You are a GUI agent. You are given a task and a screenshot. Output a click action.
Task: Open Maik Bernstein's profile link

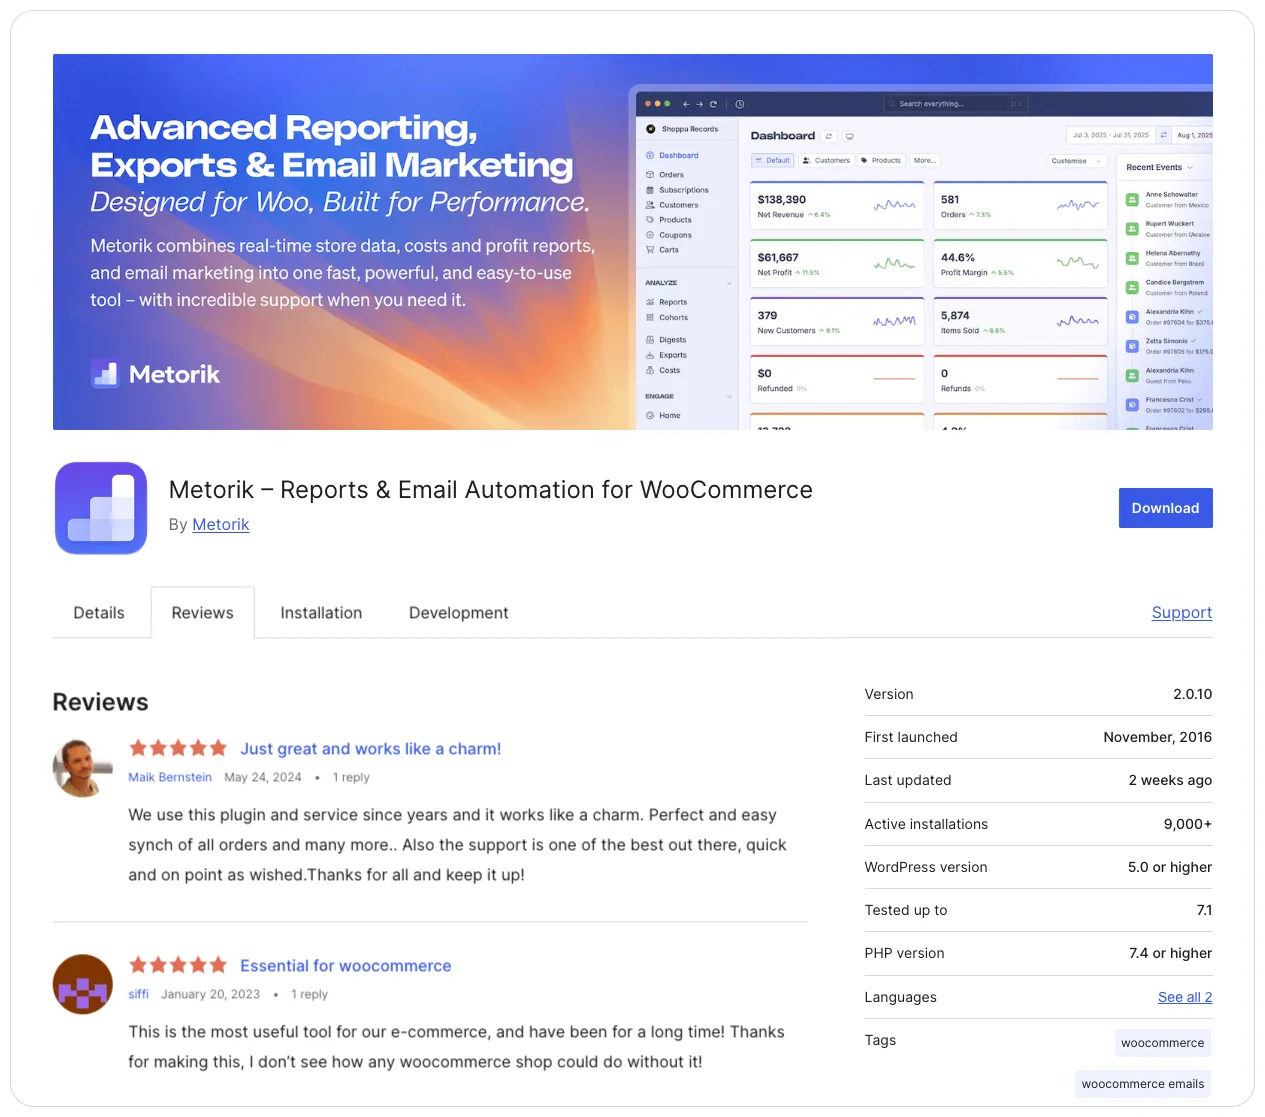[170, 777]
